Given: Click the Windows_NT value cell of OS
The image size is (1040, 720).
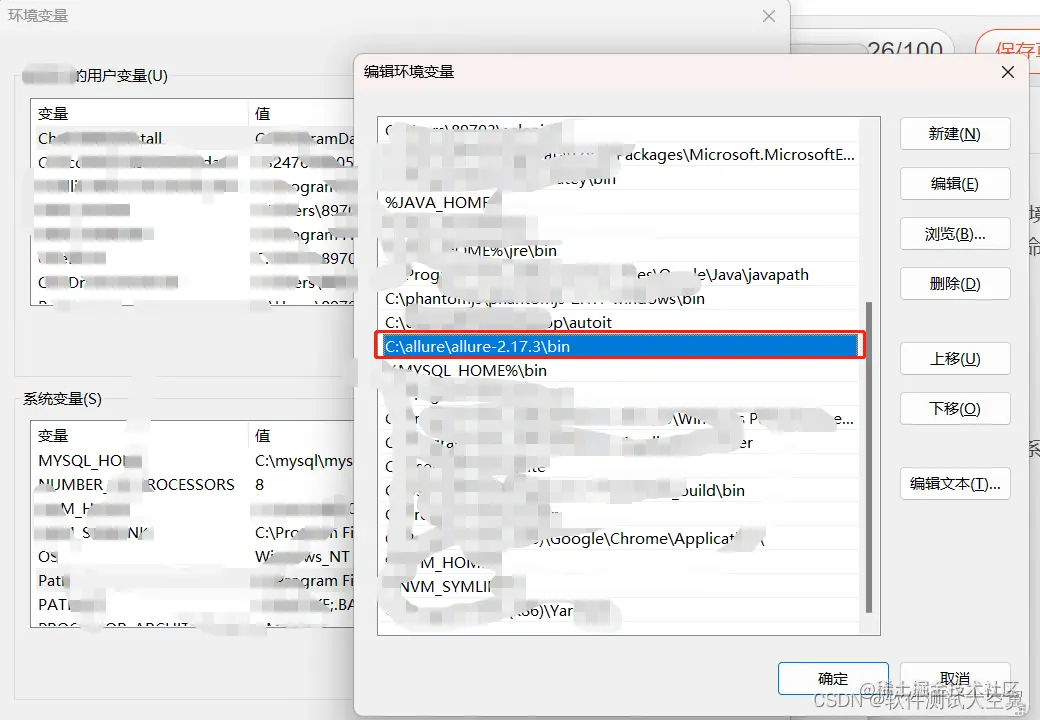Looking at the screenshot, I should tap(302, 556).
